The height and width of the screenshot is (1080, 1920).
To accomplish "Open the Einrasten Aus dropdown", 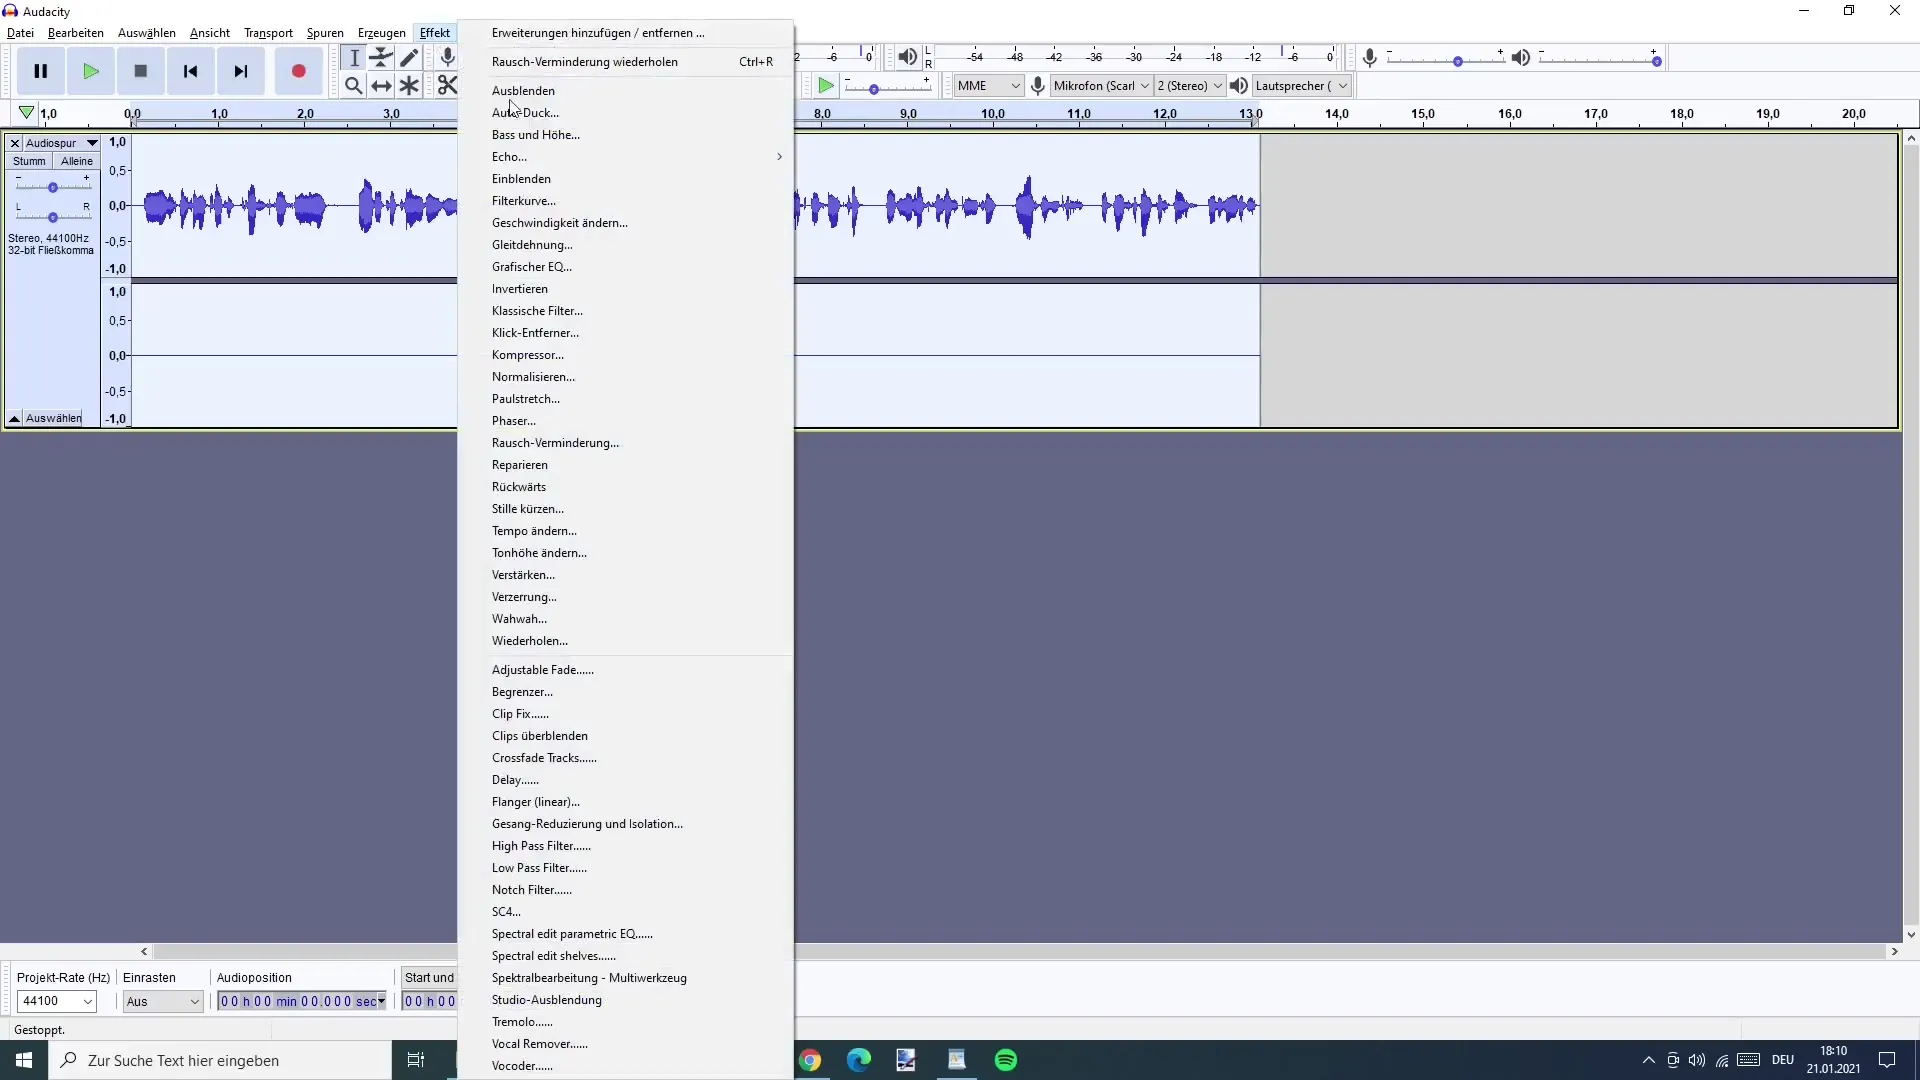I will click(x=163, y=1001).
